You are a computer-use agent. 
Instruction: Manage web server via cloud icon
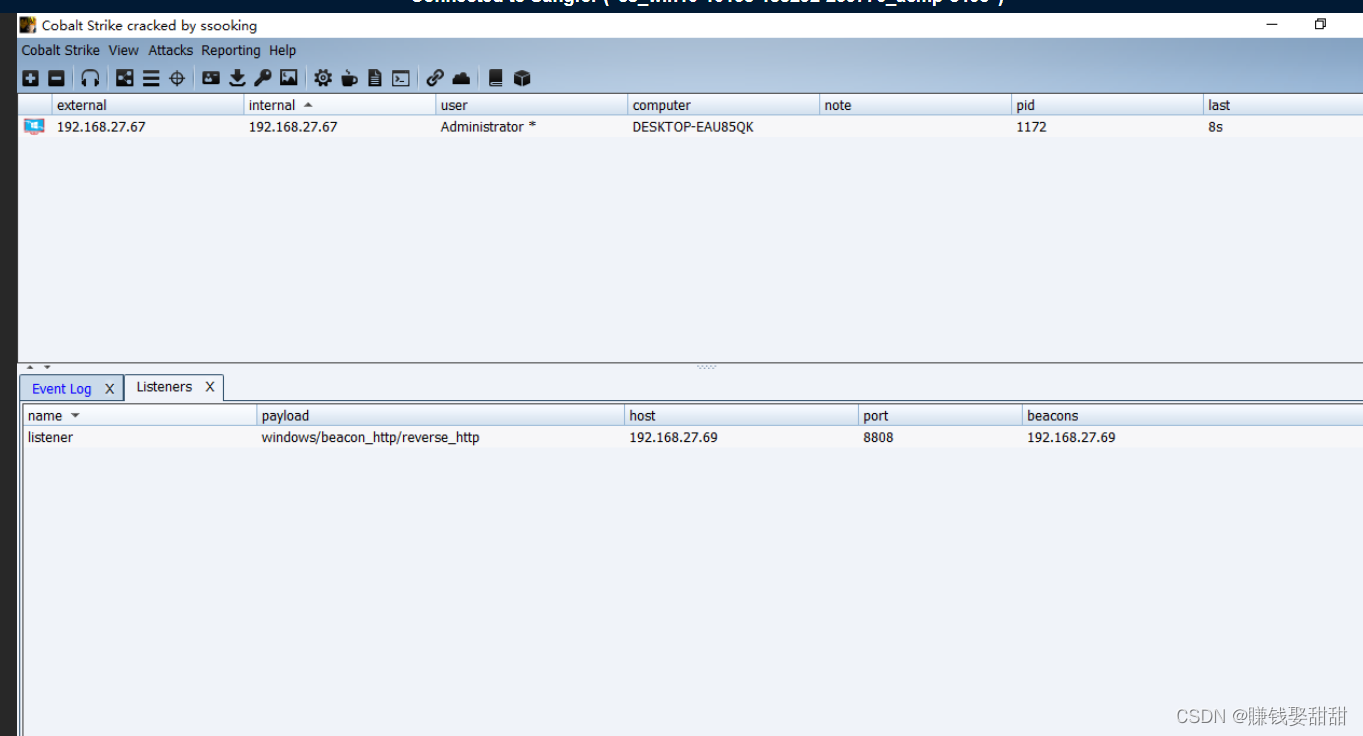click(x=461, y=78)
